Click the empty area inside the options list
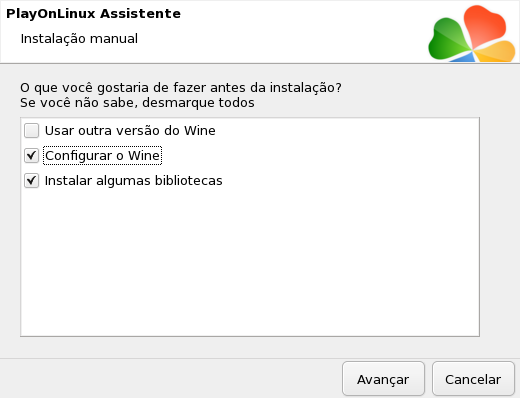520x398 pixels. pyautogui.click(x=250, y=263)
